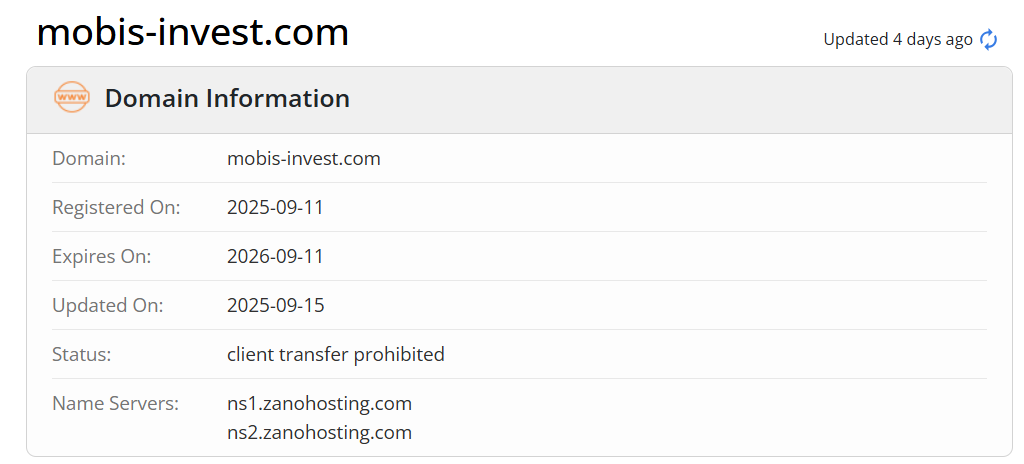Click the expiry date 2026-09-11

(276, 256)
